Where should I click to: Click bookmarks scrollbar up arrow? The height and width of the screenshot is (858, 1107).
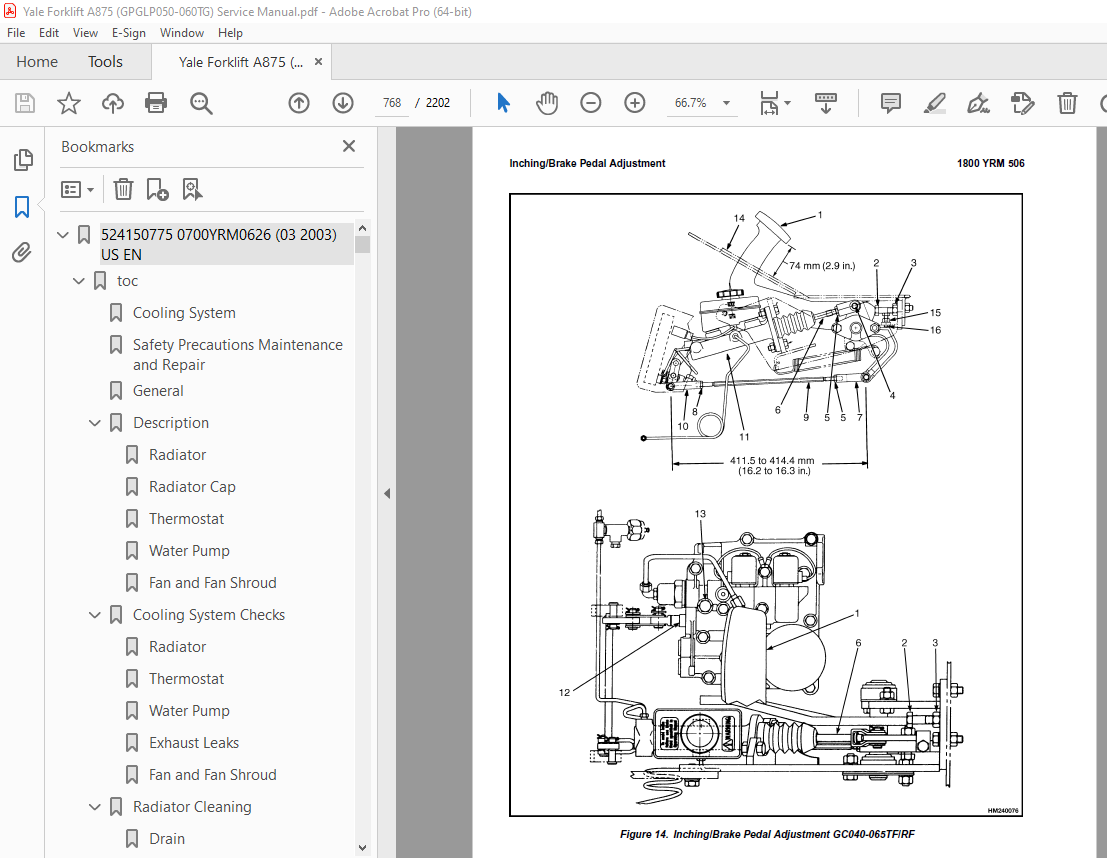(x=362, y=229)
